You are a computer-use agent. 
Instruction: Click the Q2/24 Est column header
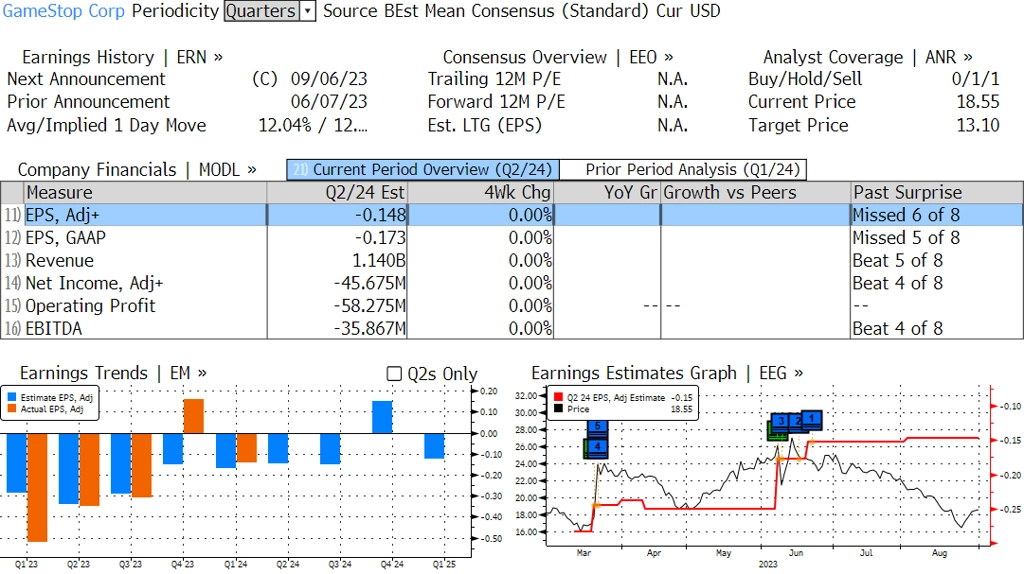(337, 193)
